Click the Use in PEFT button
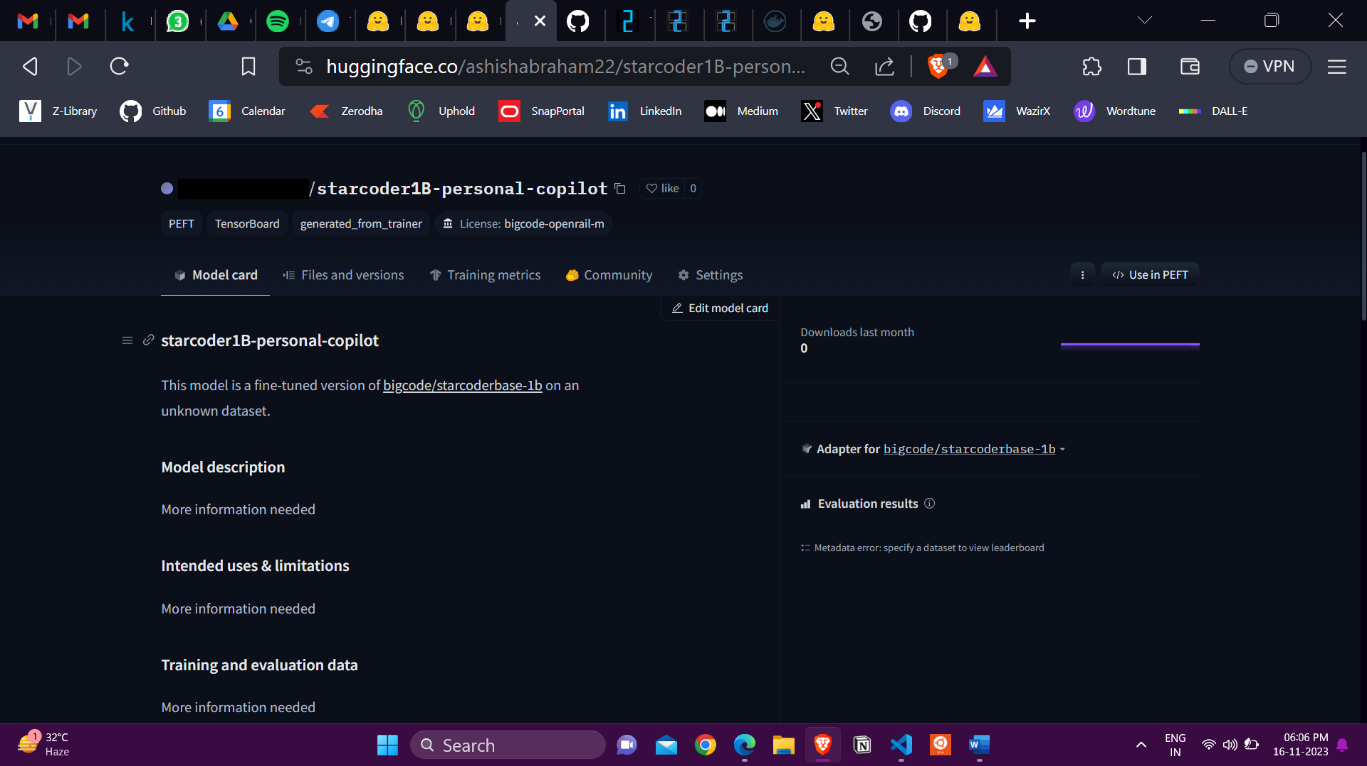The height and width of the screenshot is (766, 1367). click(x=1149, y=274)
